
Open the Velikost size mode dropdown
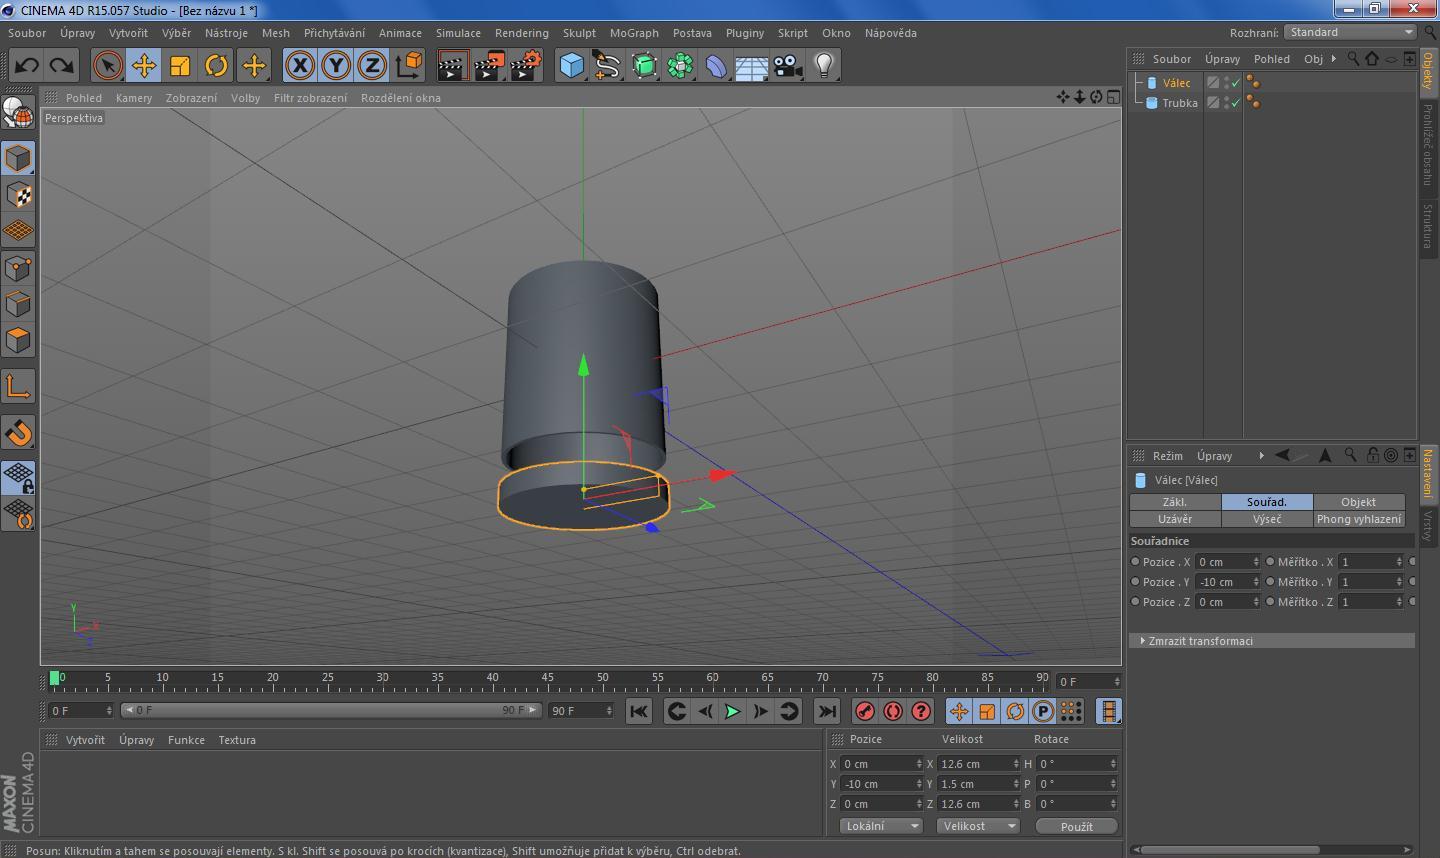tap(978, 826)
